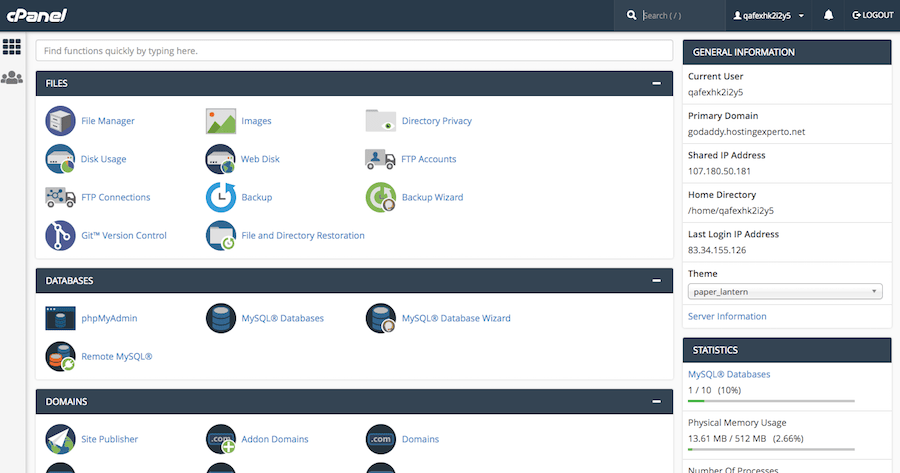This screenshot has height=473, width=900.
Task: Click the Backup Wizard text link
Action: 432,197
